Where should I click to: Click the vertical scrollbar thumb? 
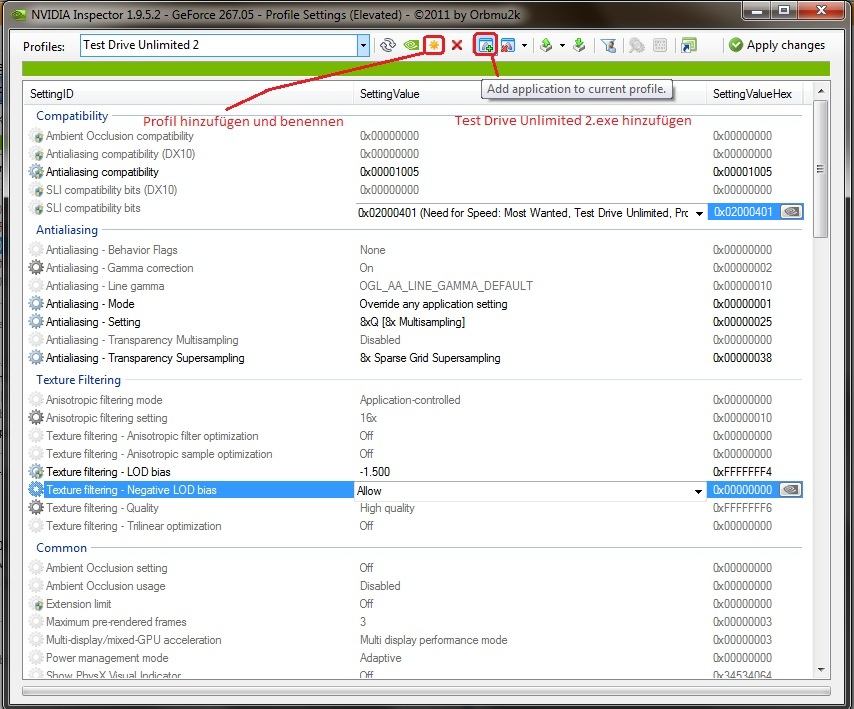820,169
